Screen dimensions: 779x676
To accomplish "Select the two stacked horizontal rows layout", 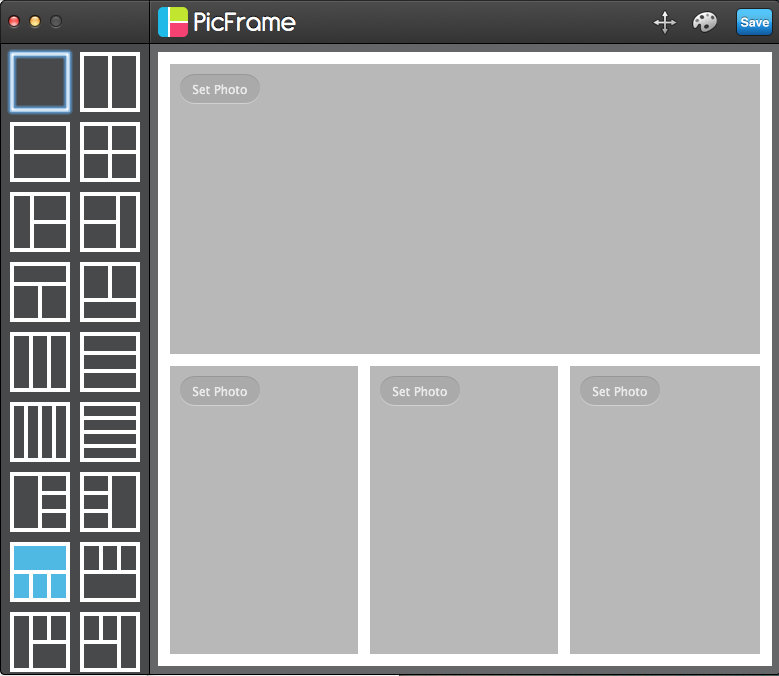I will [40, 152].
